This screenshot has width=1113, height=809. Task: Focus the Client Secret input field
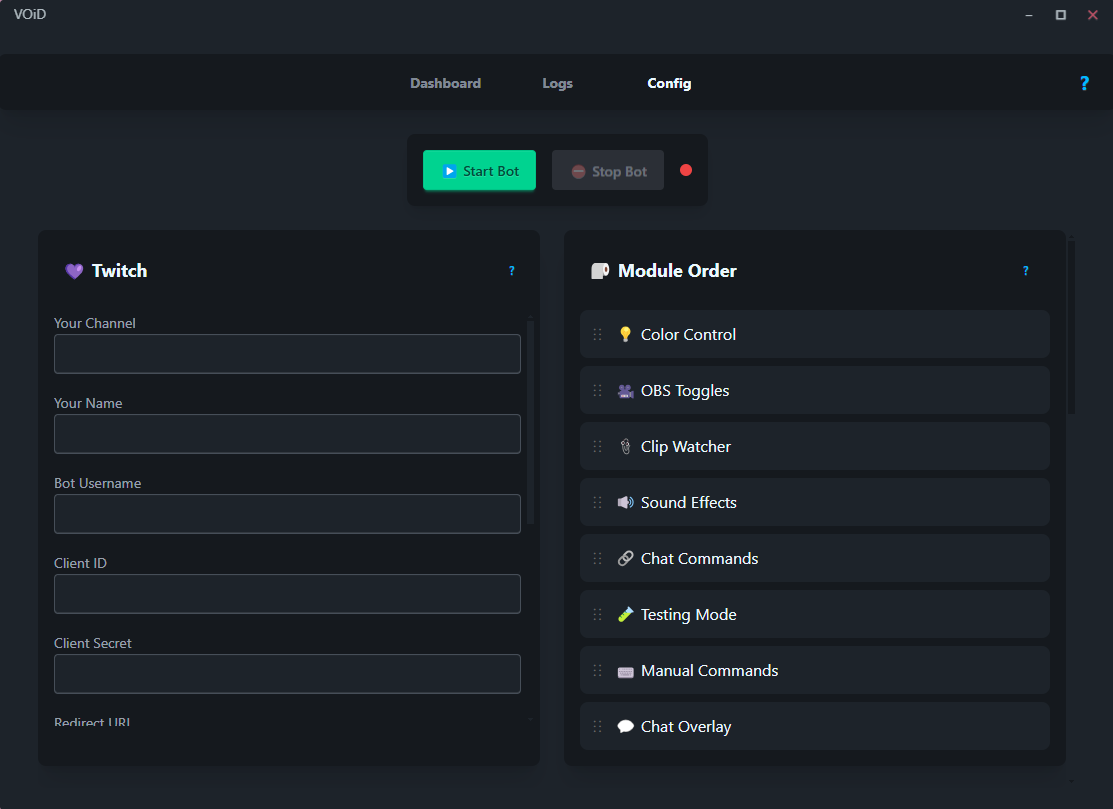tap(287, 674)
